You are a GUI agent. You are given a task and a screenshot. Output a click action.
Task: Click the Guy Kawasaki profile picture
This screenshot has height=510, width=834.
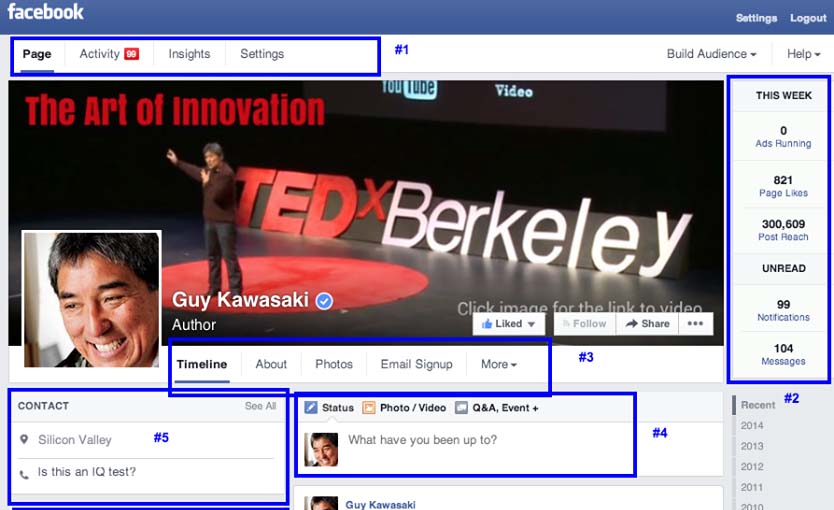click(91, 299)
